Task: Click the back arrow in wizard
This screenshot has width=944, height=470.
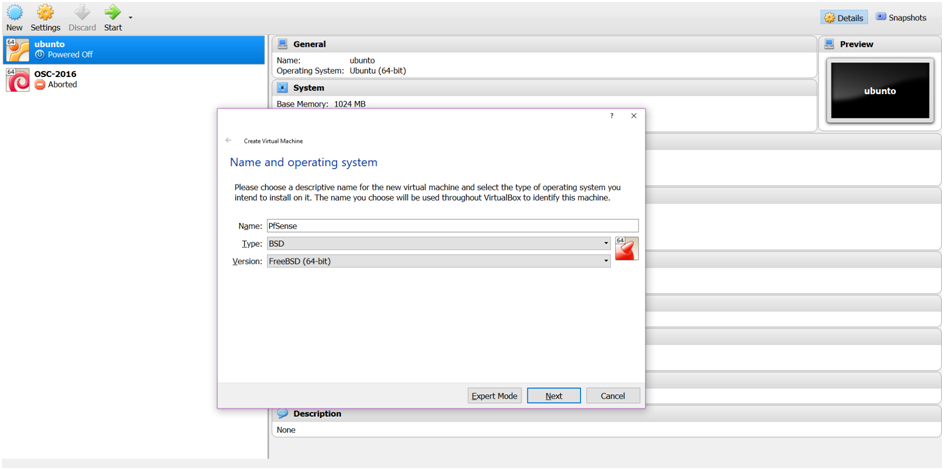Action: 229,141
